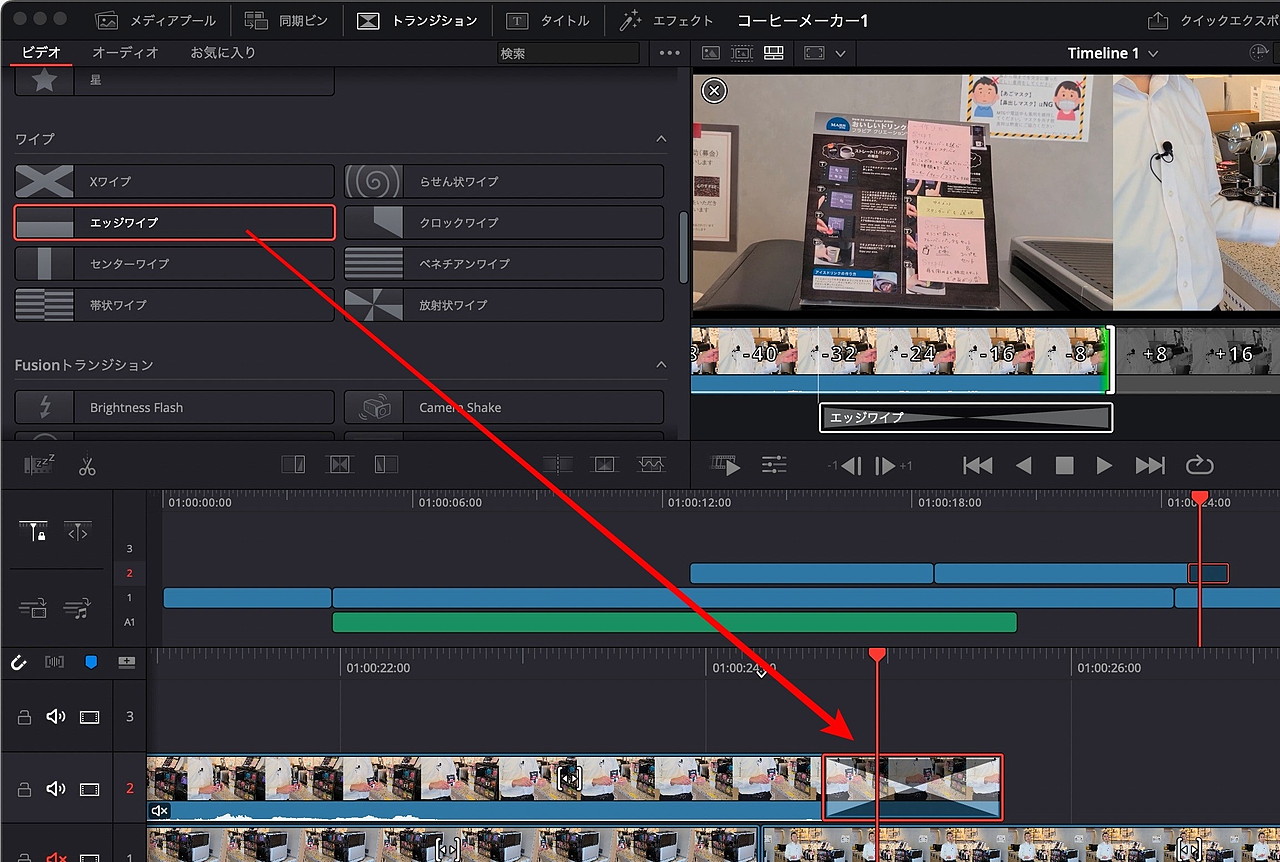Toggle loop playback

click(1199, 465)
